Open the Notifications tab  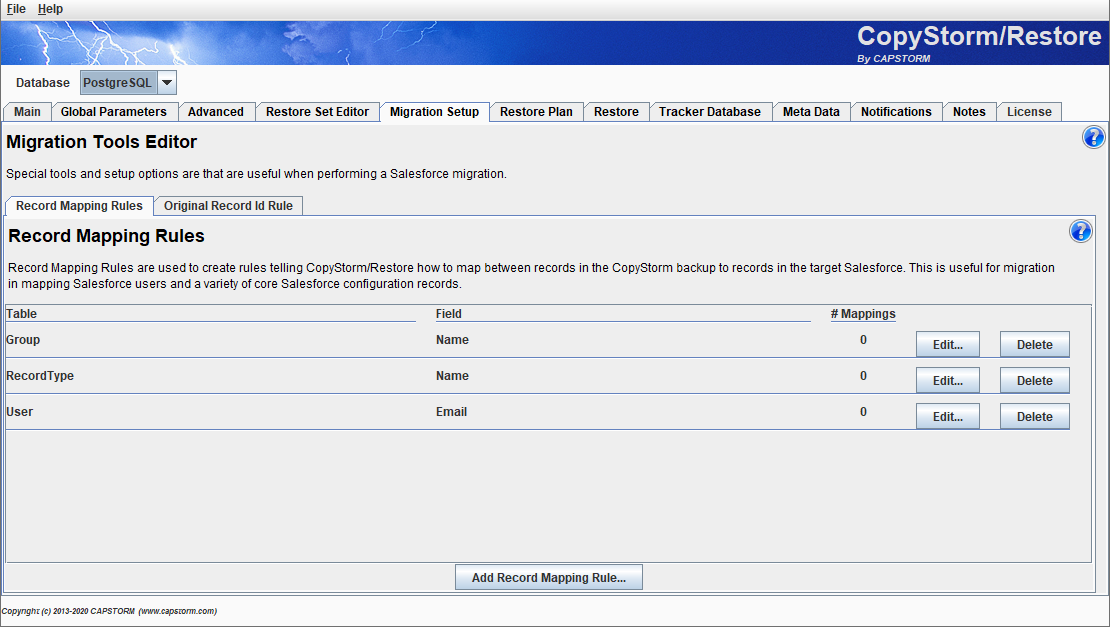896,112
